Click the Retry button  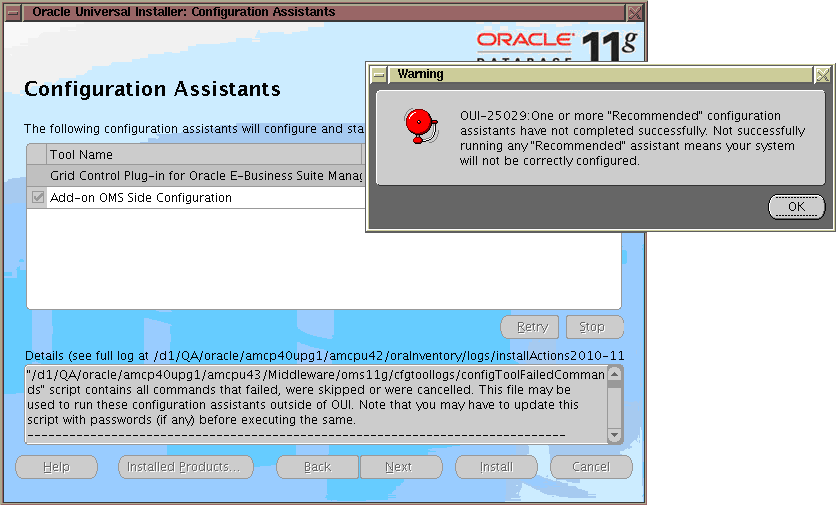tap(529, 327)
